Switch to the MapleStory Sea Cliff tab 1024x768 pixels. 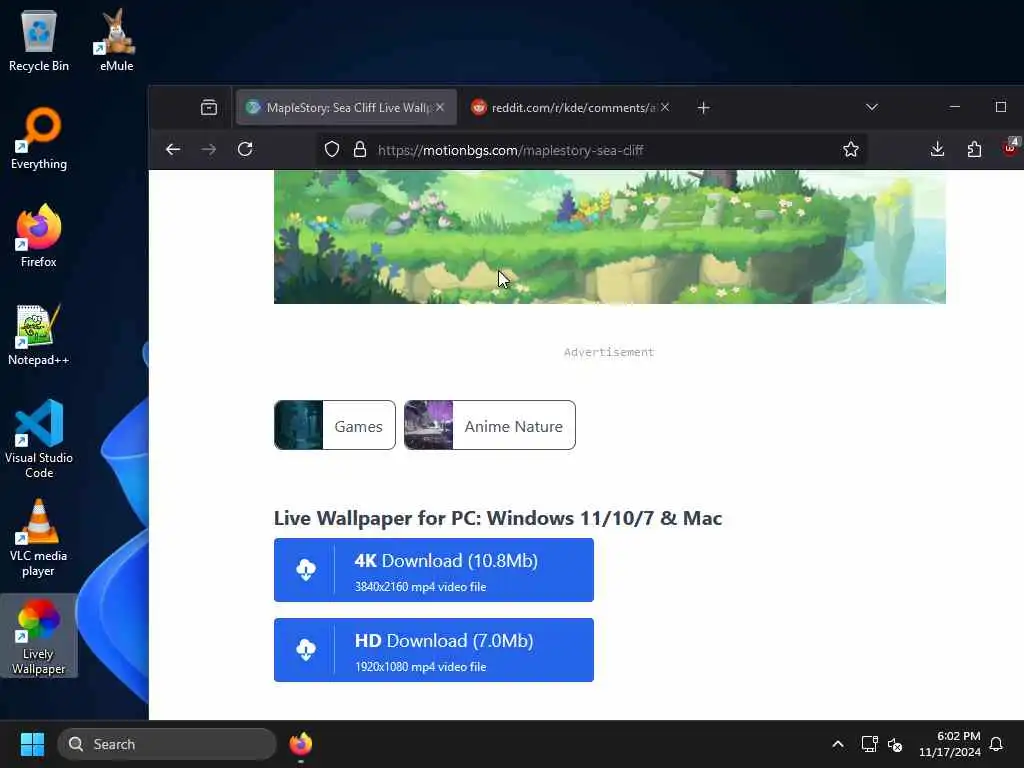[346, 107]
